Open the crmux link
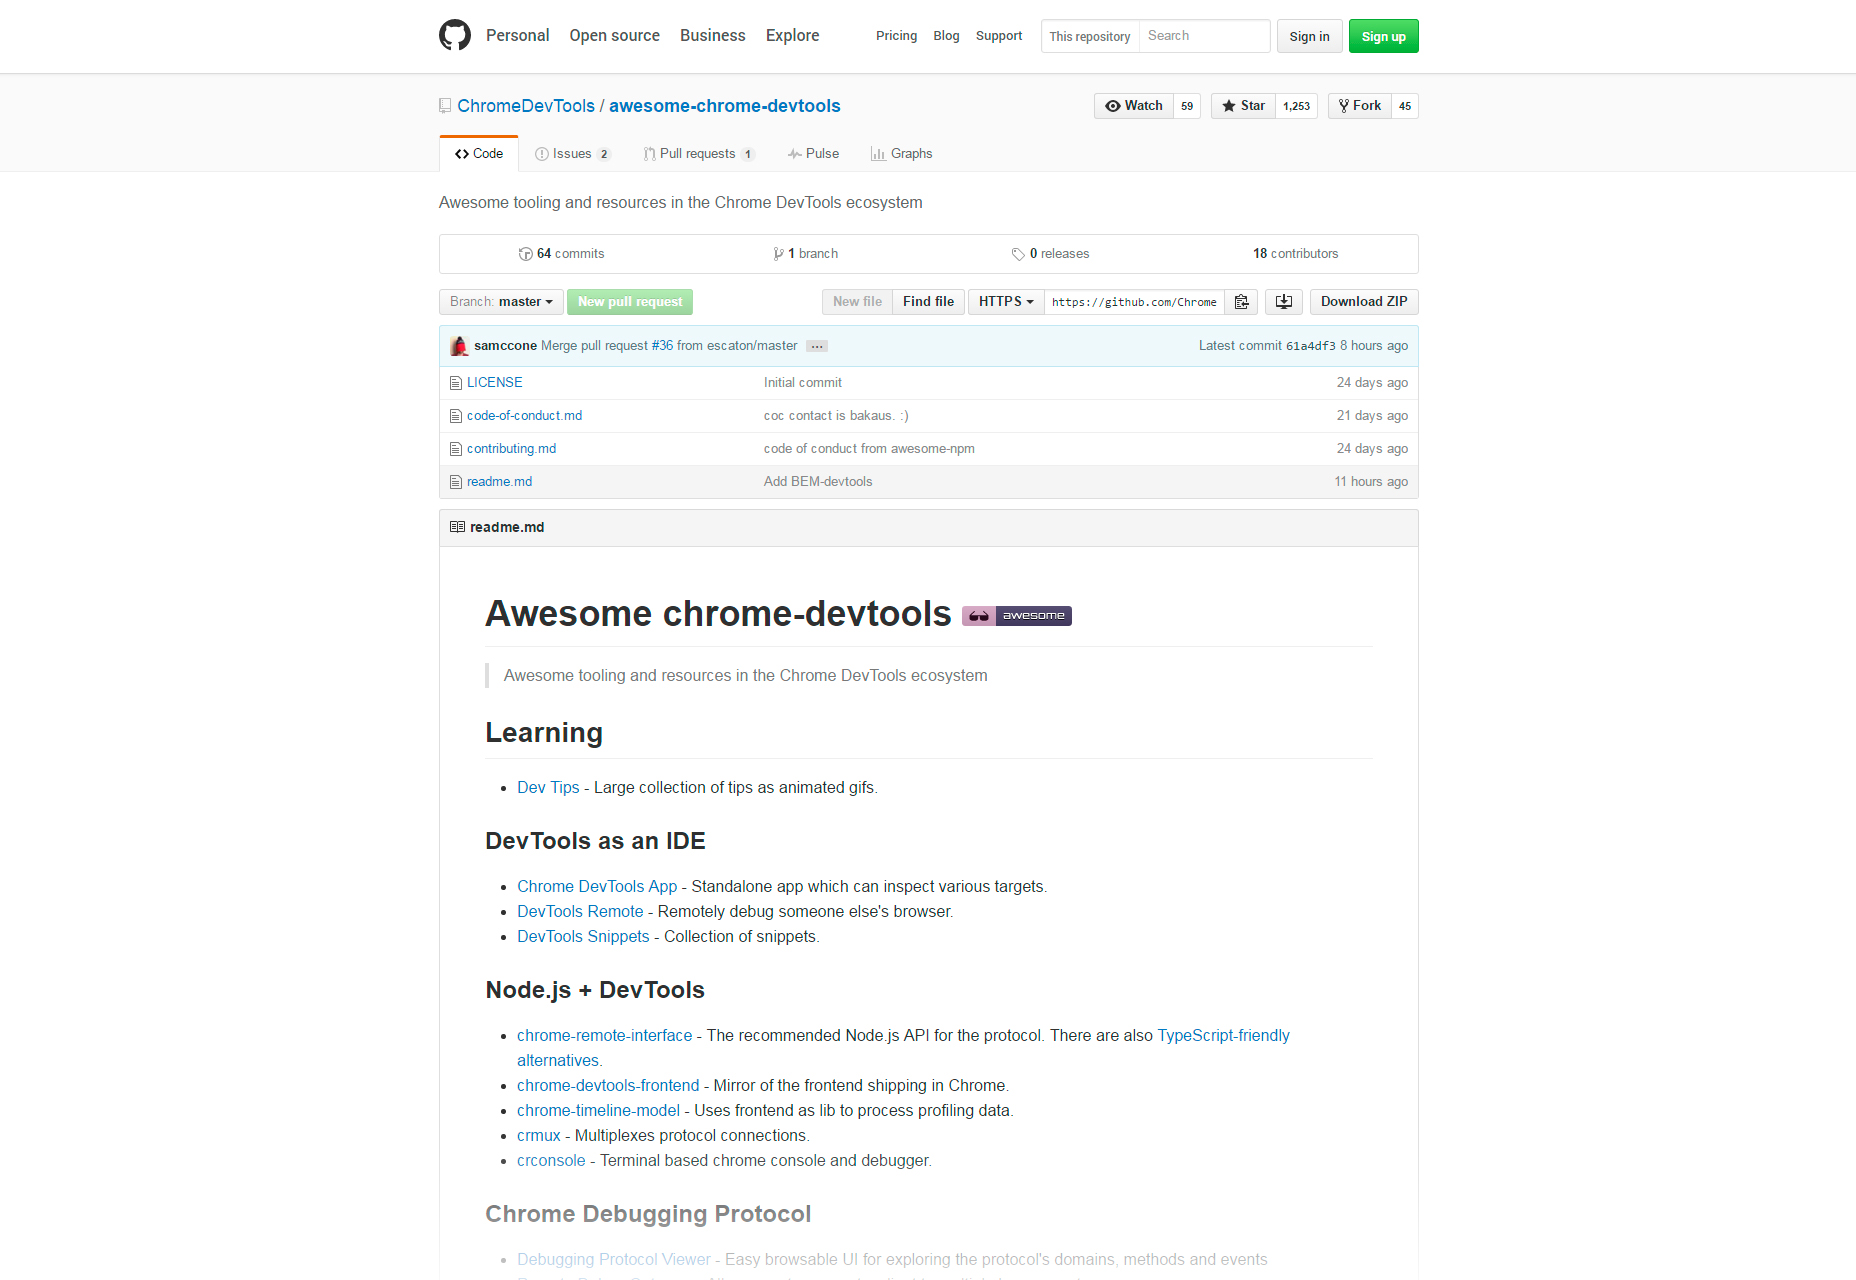 [539, 1136]
